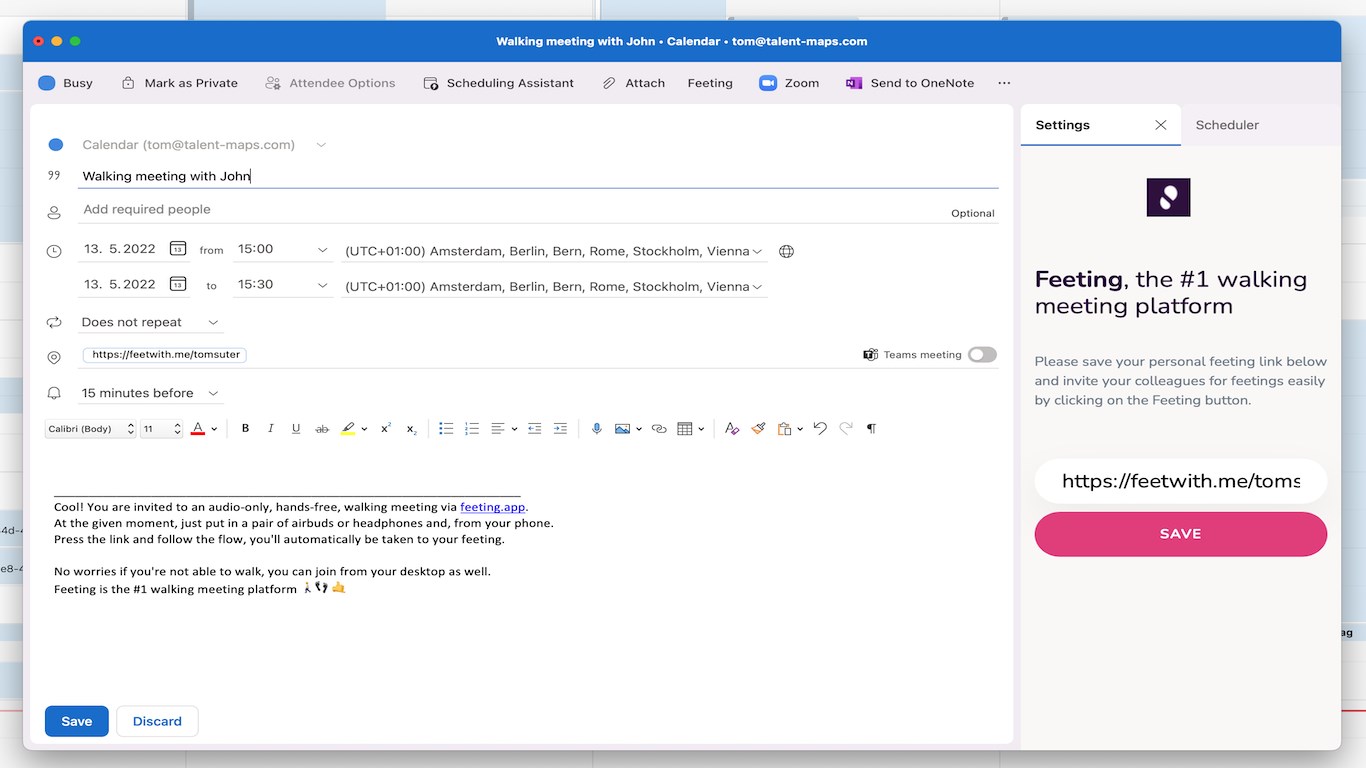Screen dimensions: 1366x768
Task: Insert a numbered list
Action: (472, 429)
